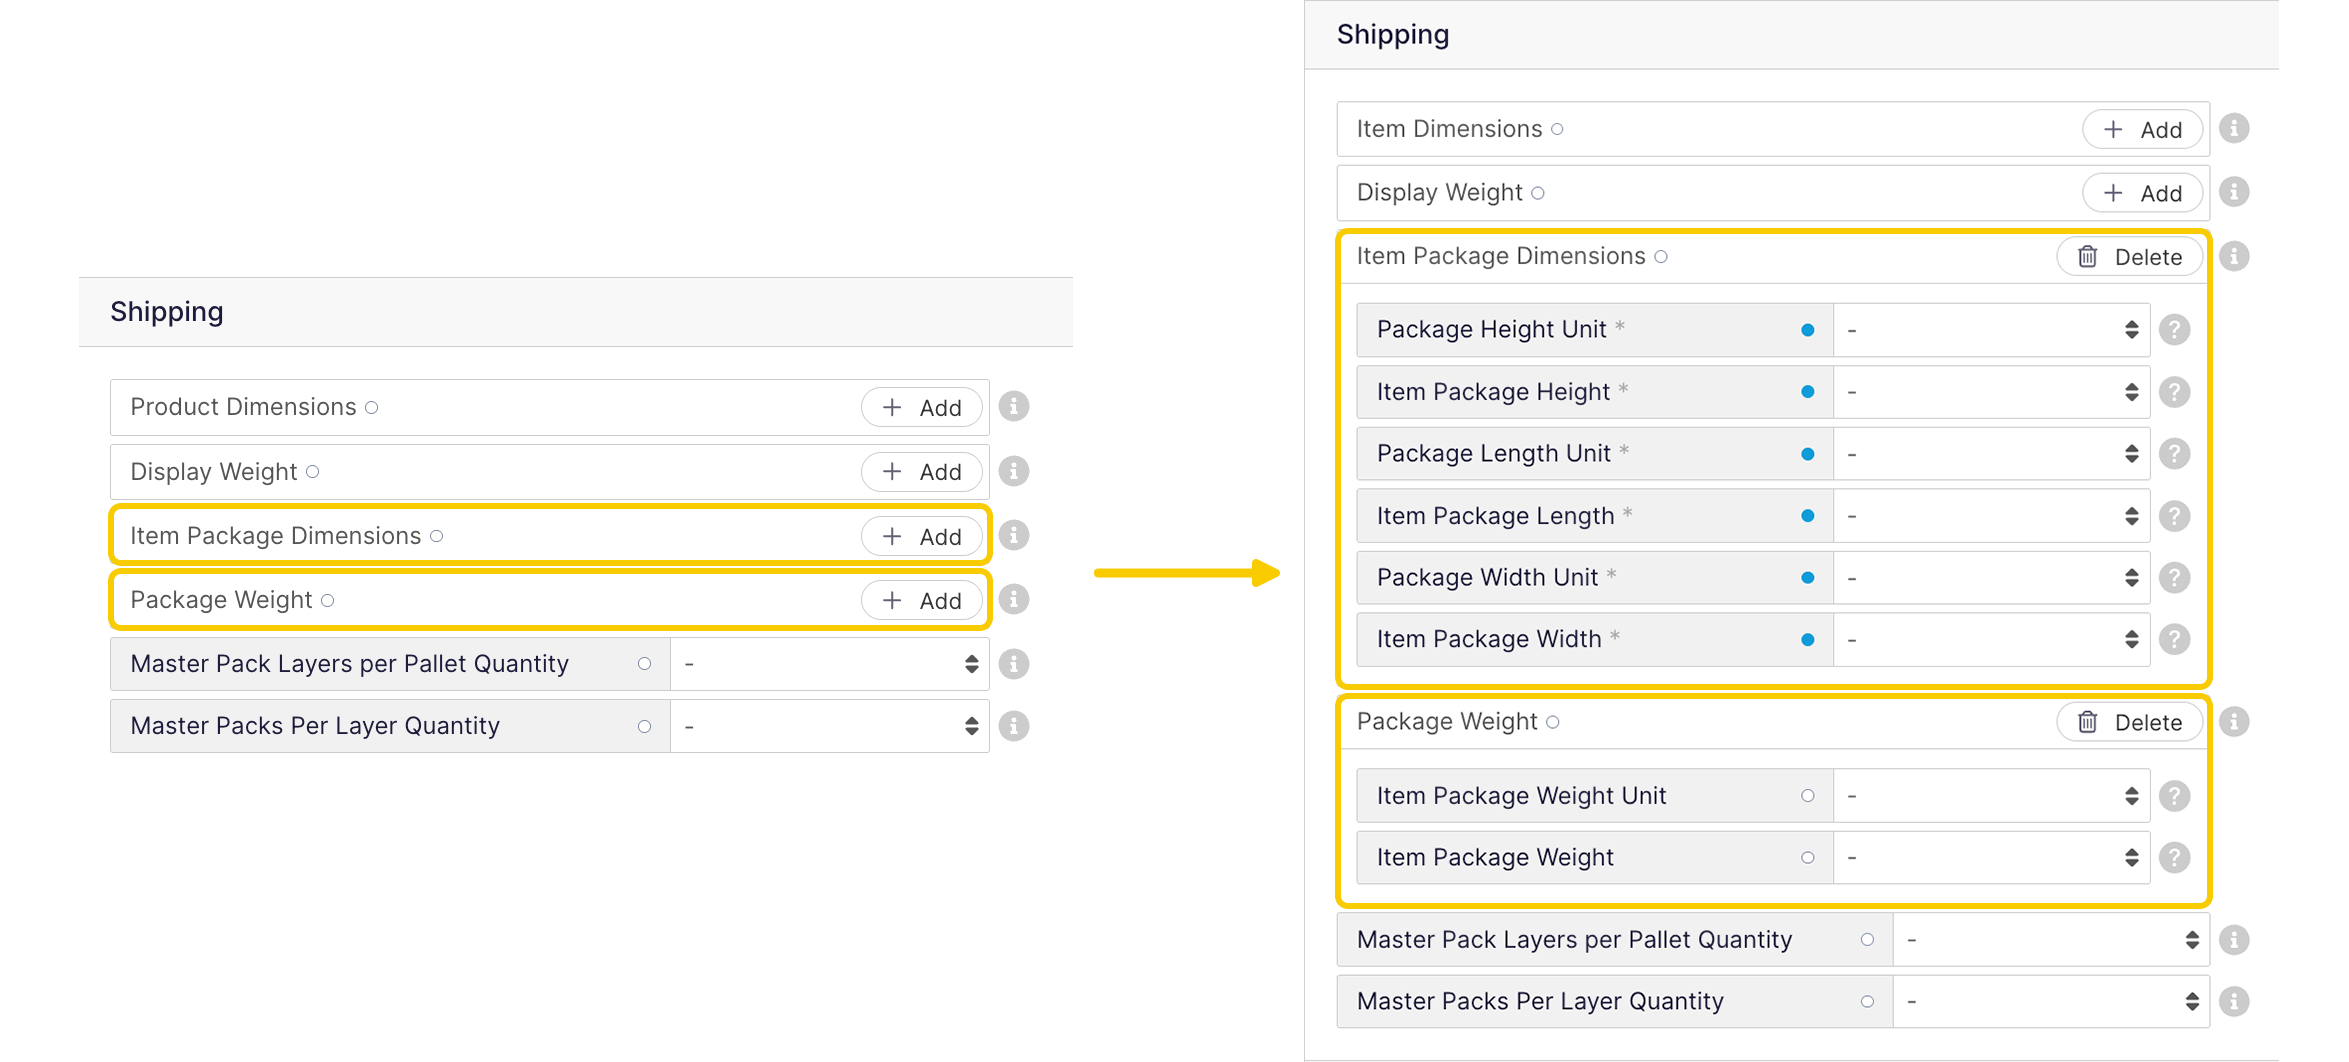Delete the Item Package Dimensions group
The width and height of the screenshot is (2349, 1062).
coord(2130,257)
